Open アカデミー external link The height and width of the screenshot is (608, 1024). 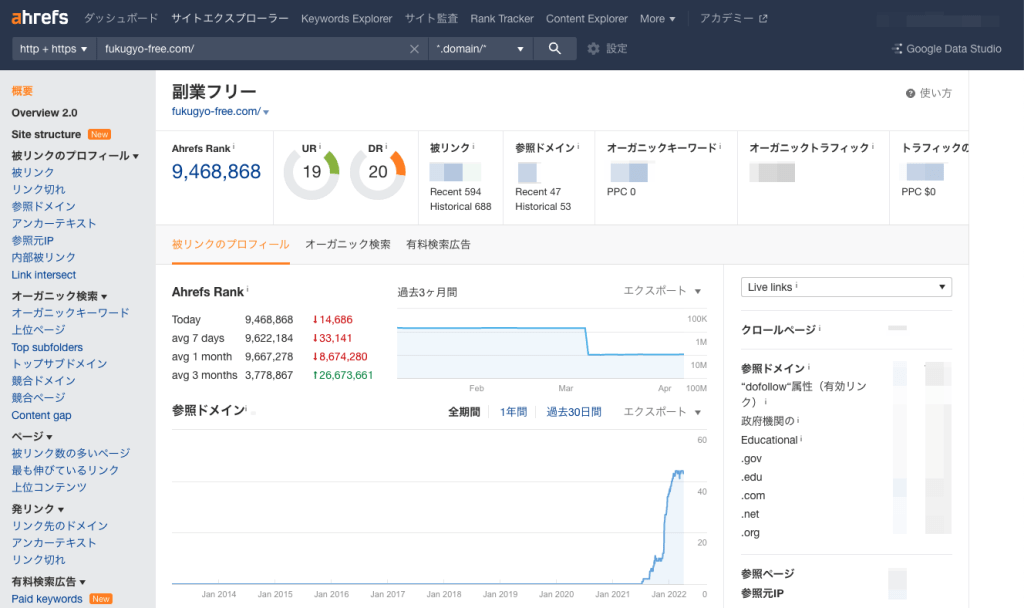coord(733,18)
